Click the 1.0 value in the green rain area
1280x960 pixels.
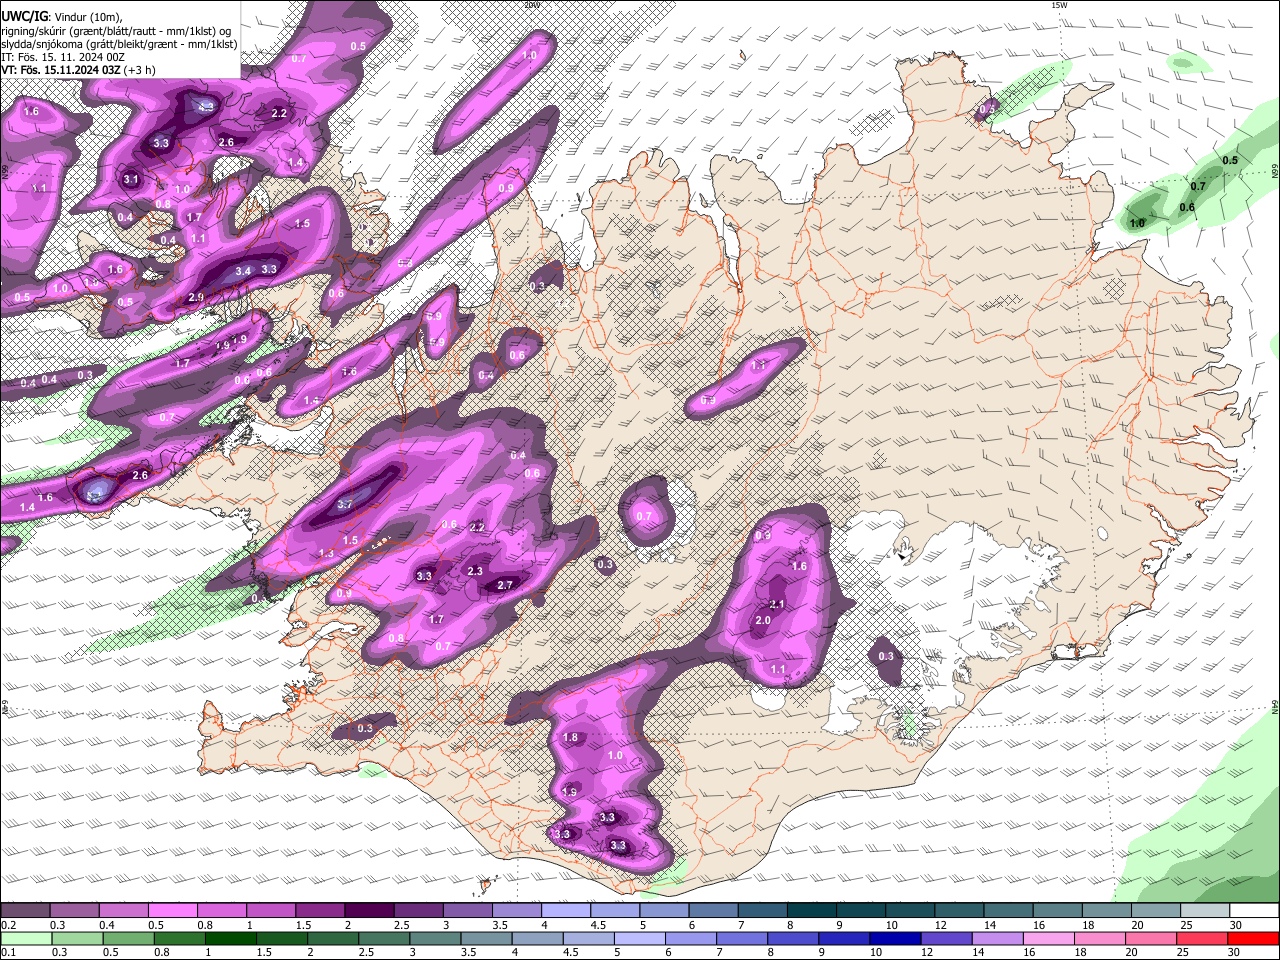tap(1137, 224)
